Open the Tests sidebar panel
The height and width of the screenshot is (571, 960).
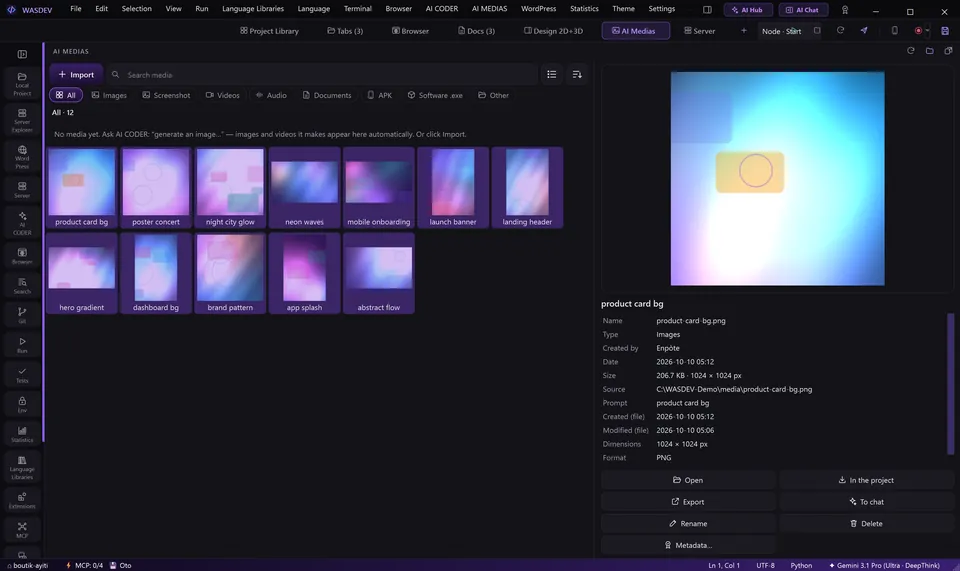tap(22, 375)
